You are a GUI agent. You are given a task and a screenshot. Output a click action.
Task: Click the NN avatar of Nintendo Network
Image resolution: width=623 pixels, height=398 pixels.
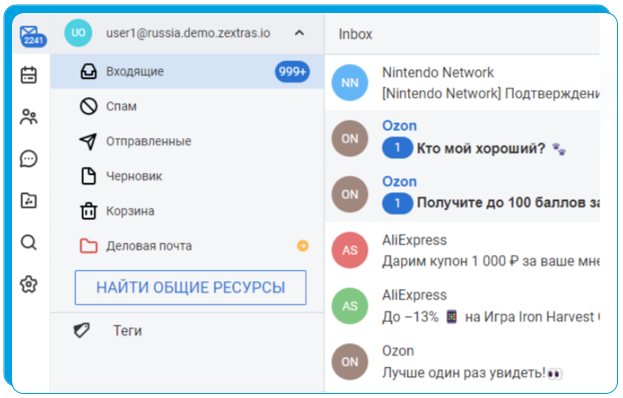350,83
